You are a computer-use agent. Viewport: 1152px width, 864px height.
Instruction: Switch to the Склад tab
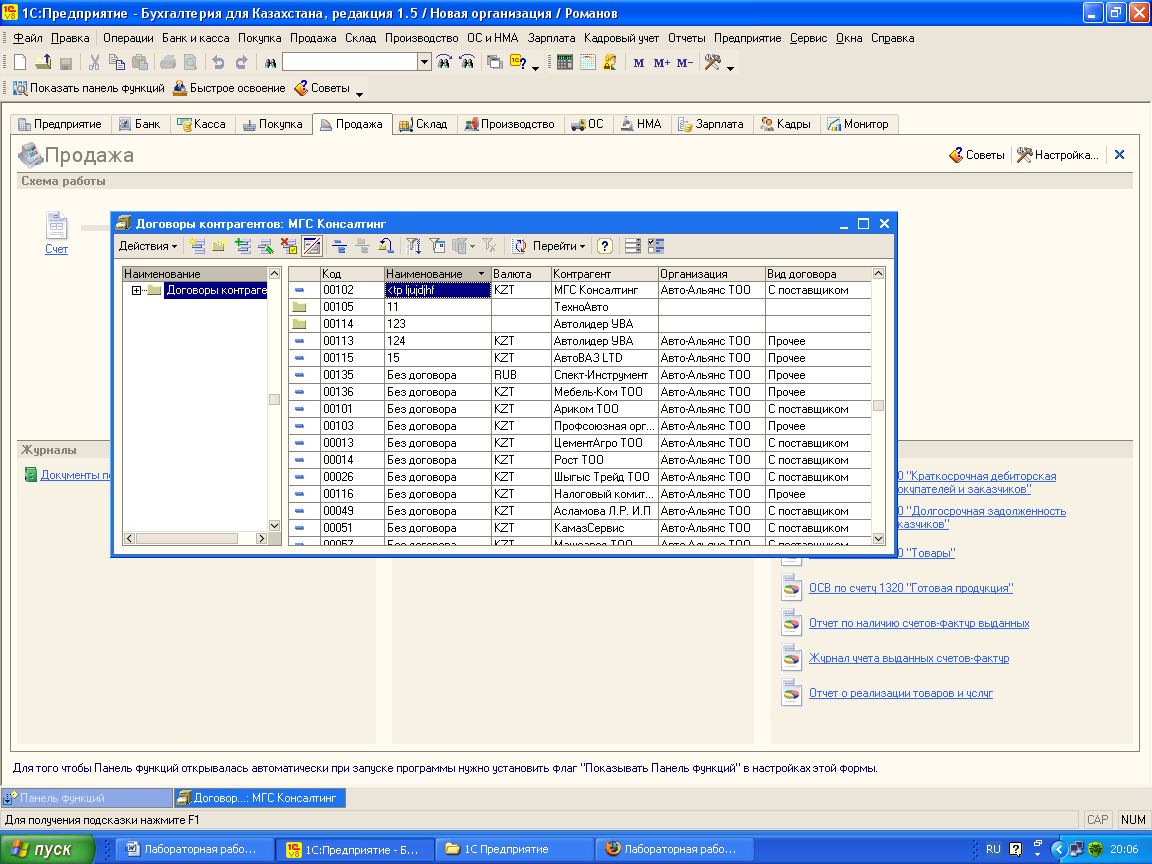pos(423,124)
